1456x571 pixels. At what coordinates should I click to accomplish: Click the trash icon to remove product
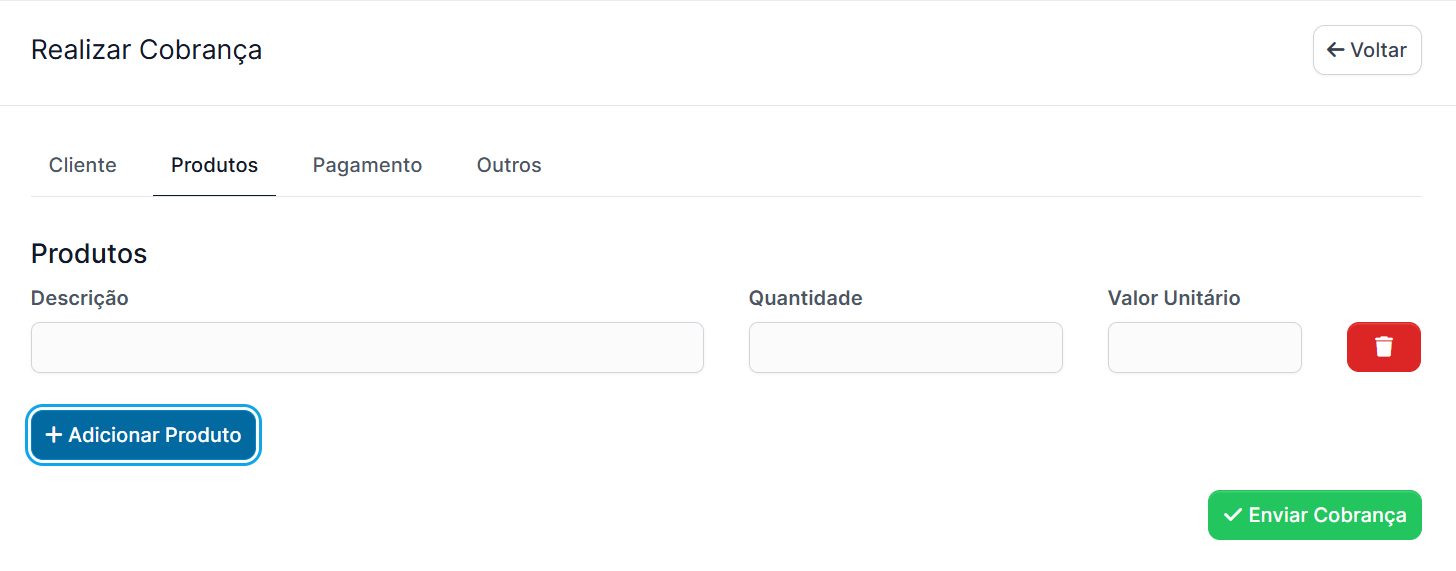click(1383, 347)
